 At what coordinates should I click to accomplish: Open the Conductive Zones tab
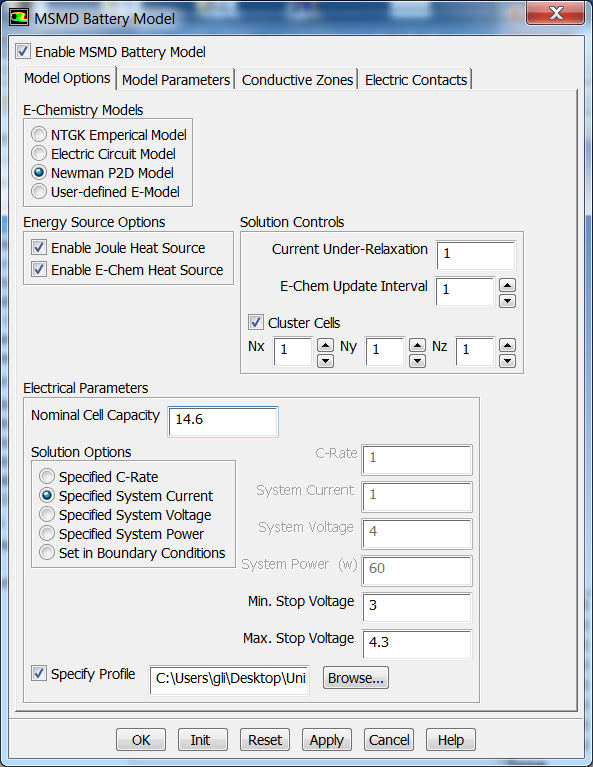297,80
